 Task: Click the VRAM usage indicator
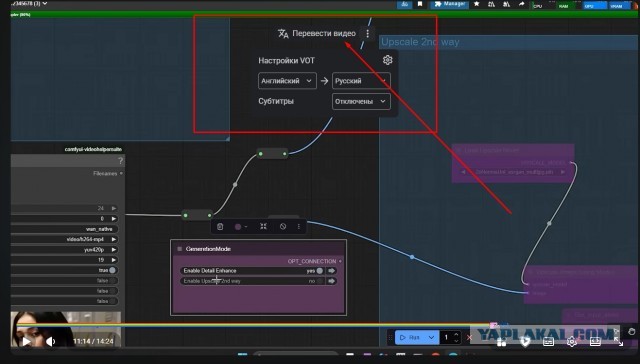[621, 5]
